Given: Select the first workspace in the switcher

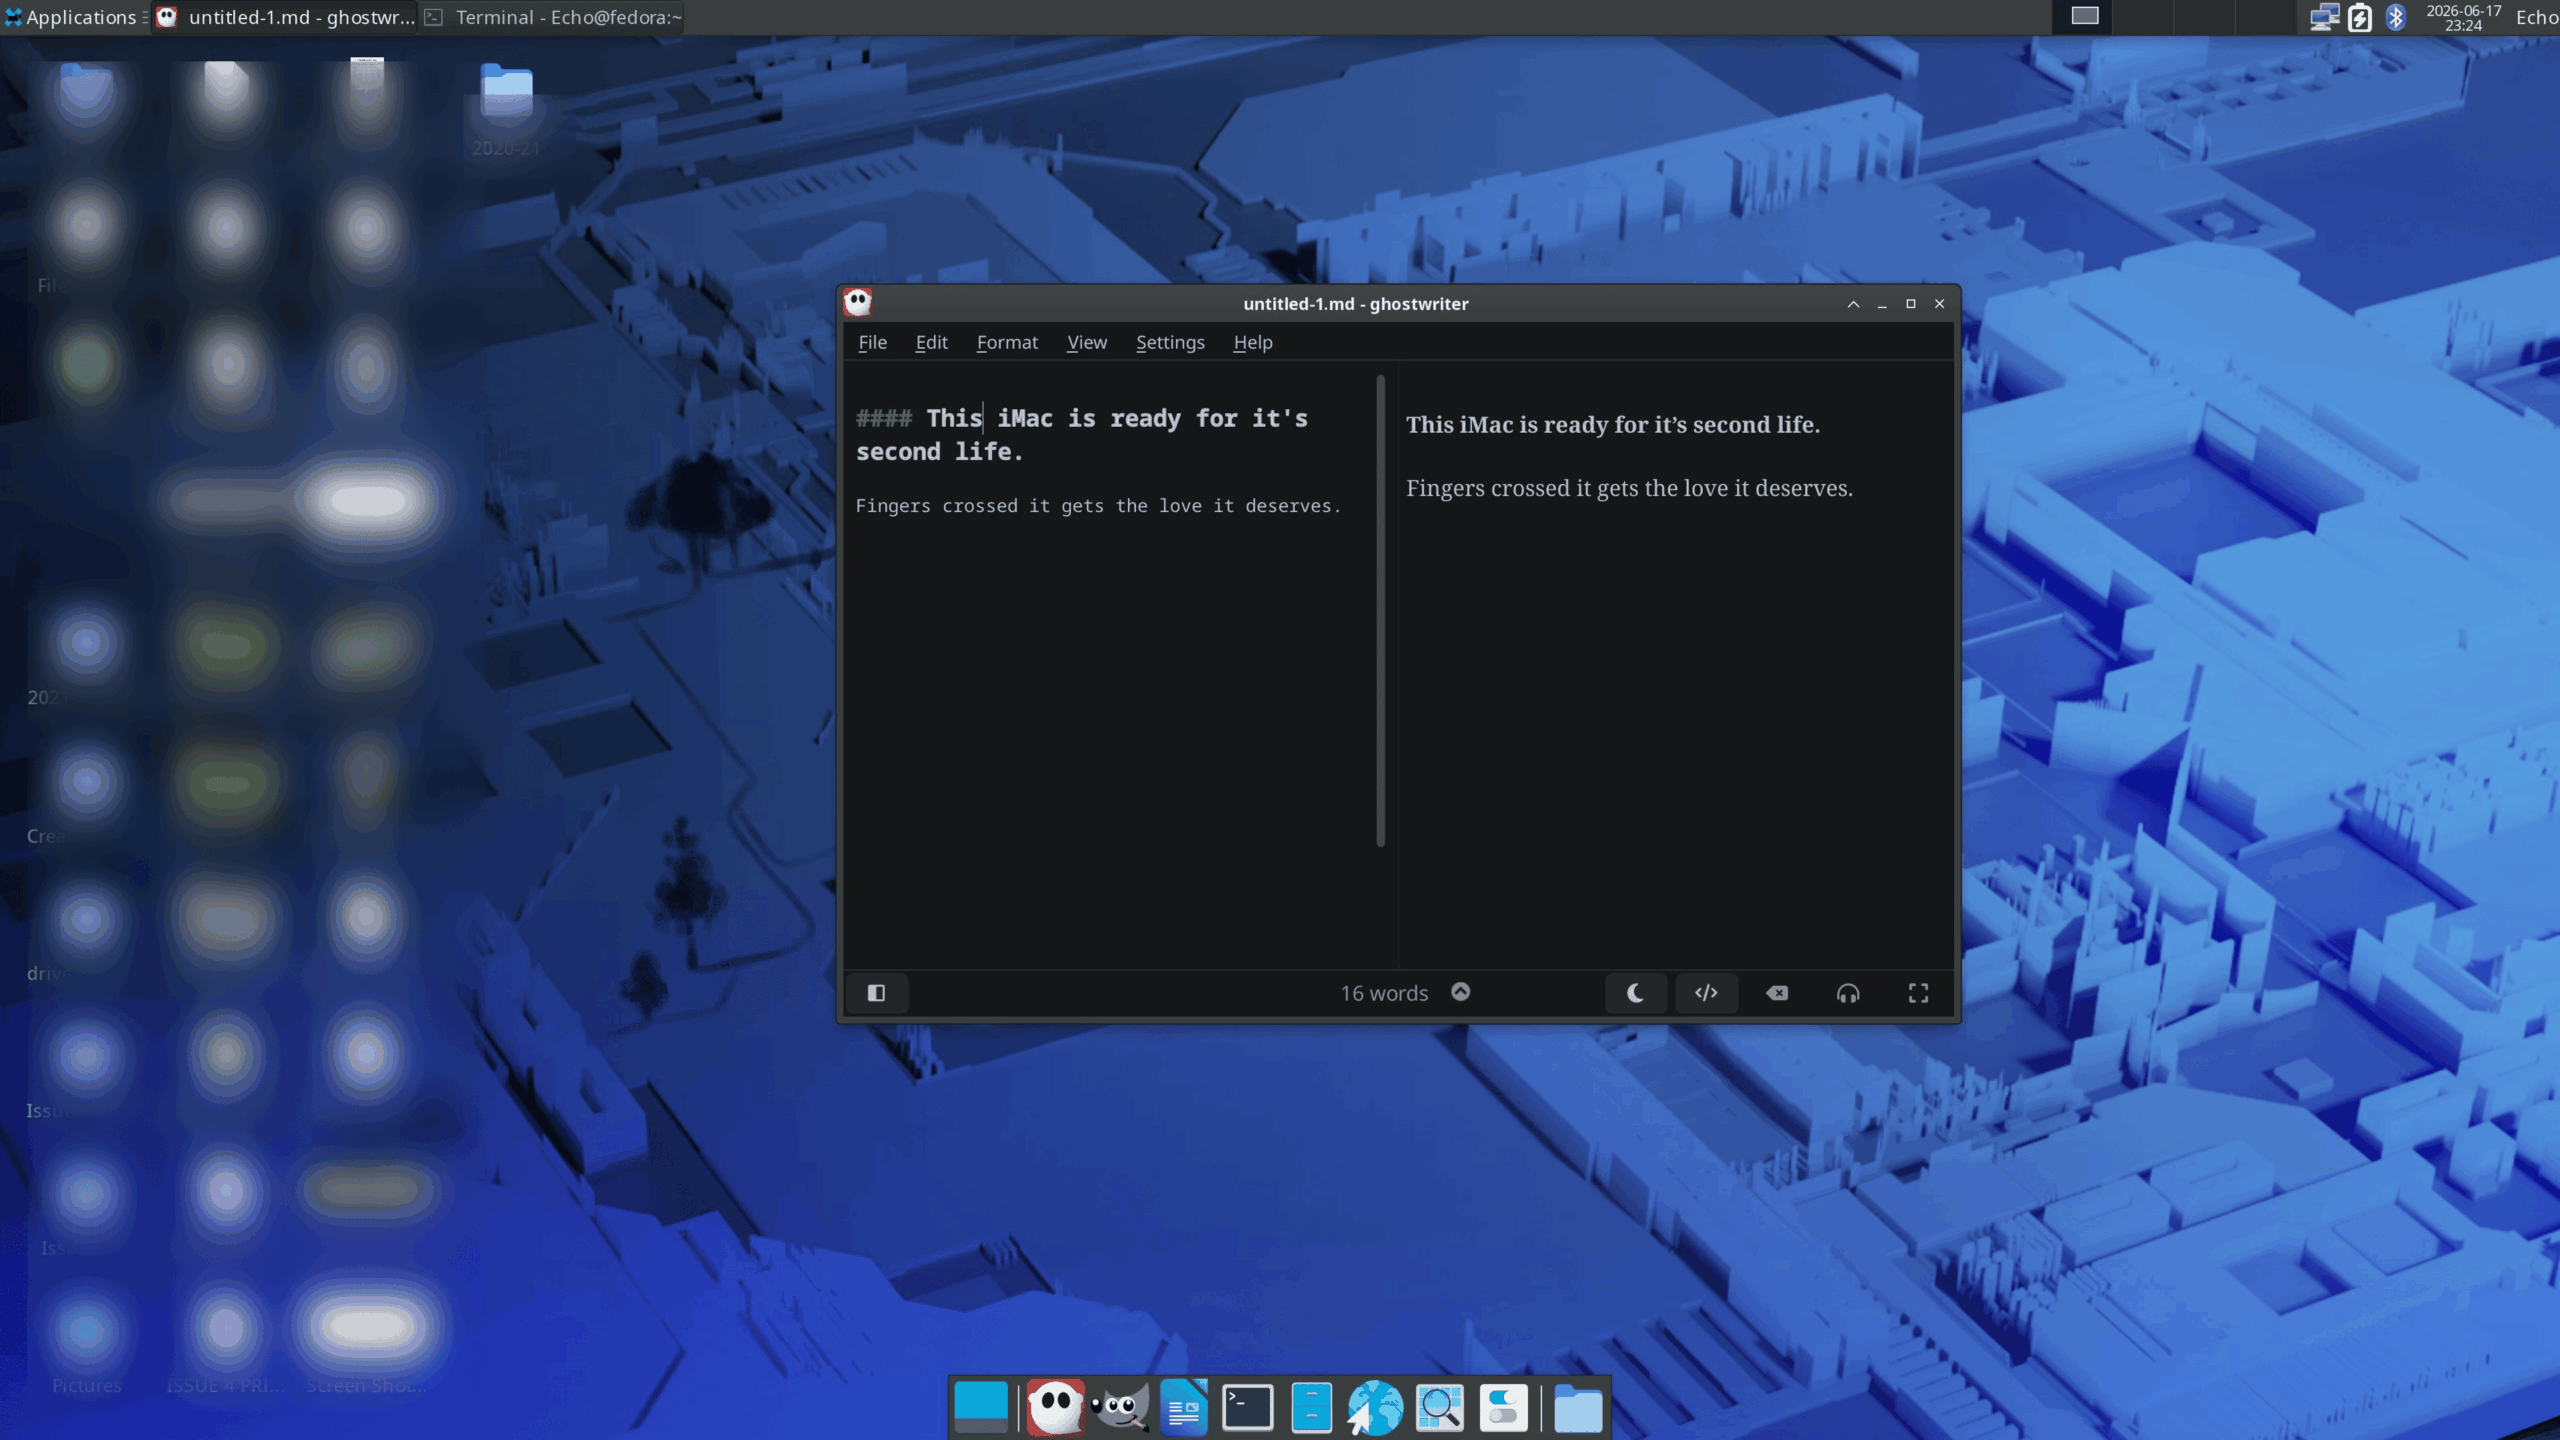Looking at the screenshot, I should click(x=2083, y=17).
